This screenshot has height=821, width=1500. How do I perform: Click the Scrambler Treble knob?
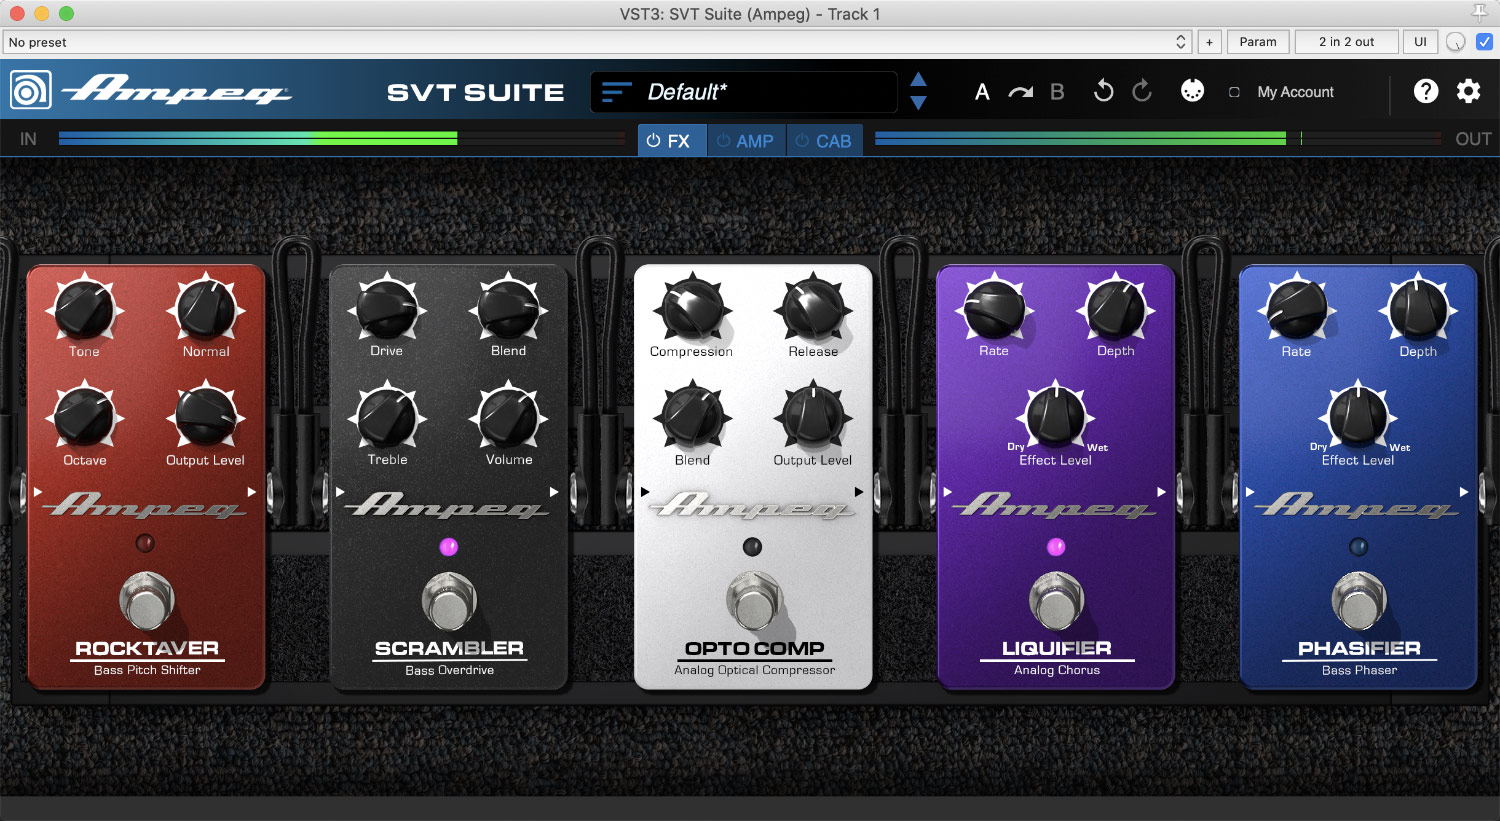387,417
